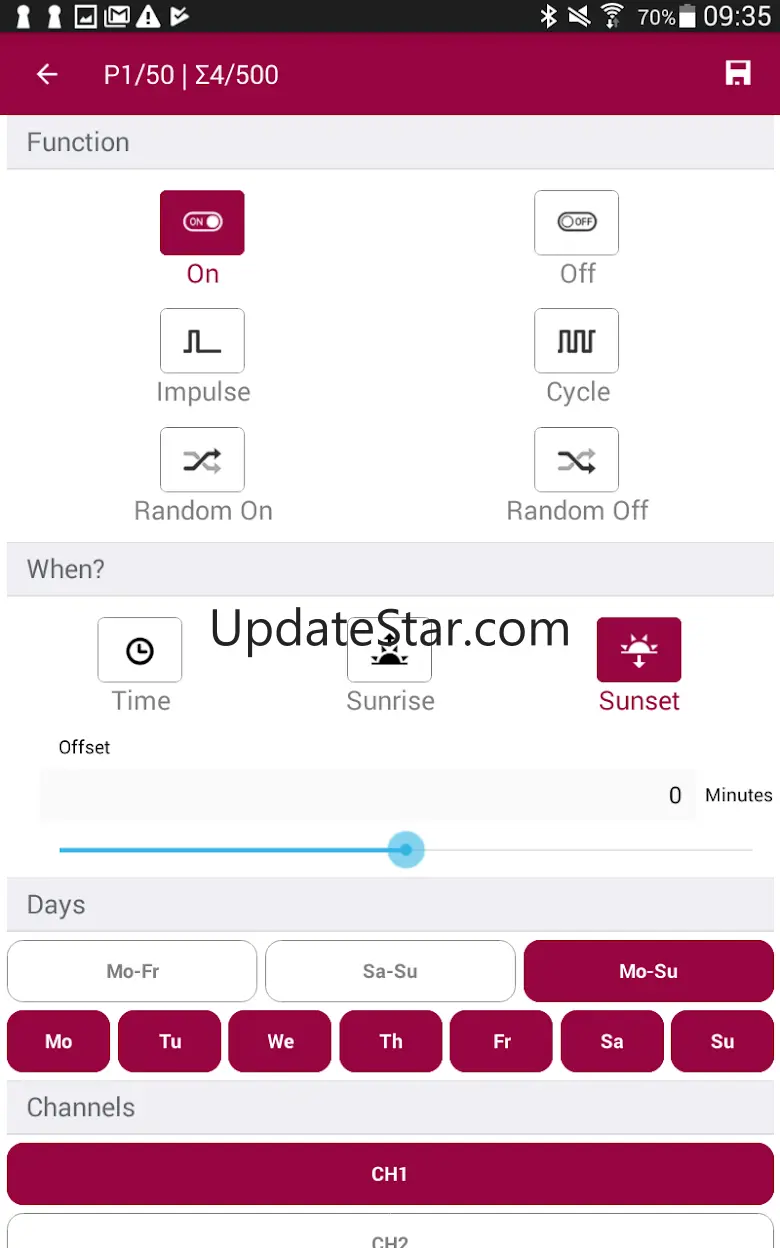Pick the Cycle function icon
This screenshot has height=1248, width=780.
577,341
